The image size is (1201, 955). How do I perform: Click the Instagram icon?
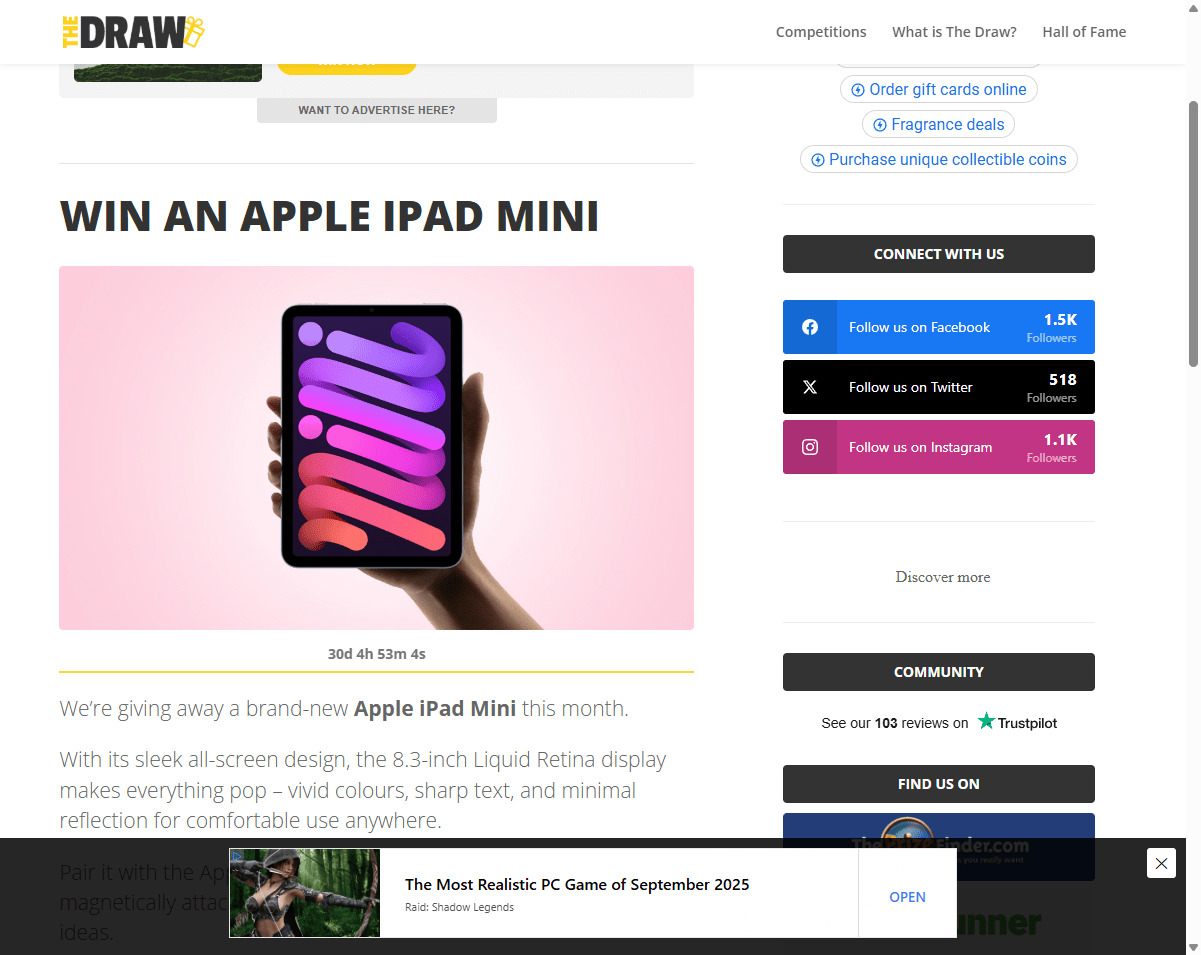(810, 447)
